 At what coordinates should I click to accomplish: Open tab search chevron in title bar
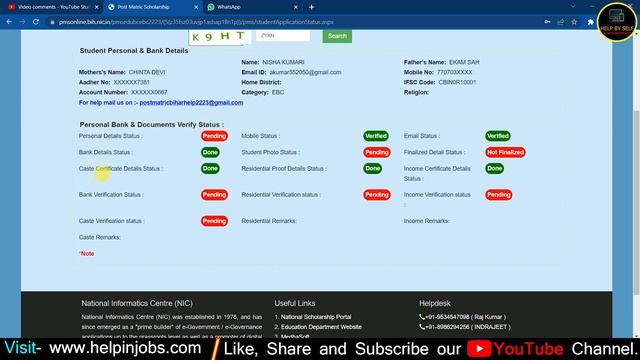(x=573, y=7)
